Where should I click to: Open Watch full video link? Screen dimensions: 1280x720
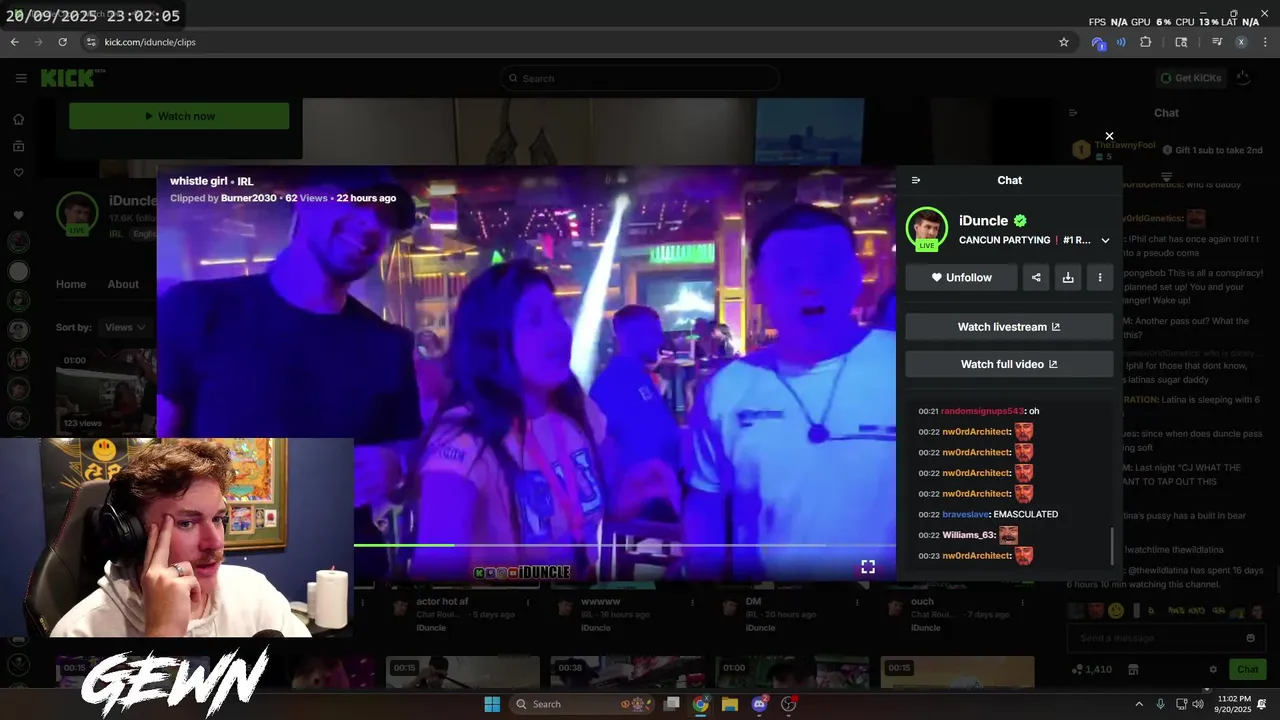point(1009,364)
